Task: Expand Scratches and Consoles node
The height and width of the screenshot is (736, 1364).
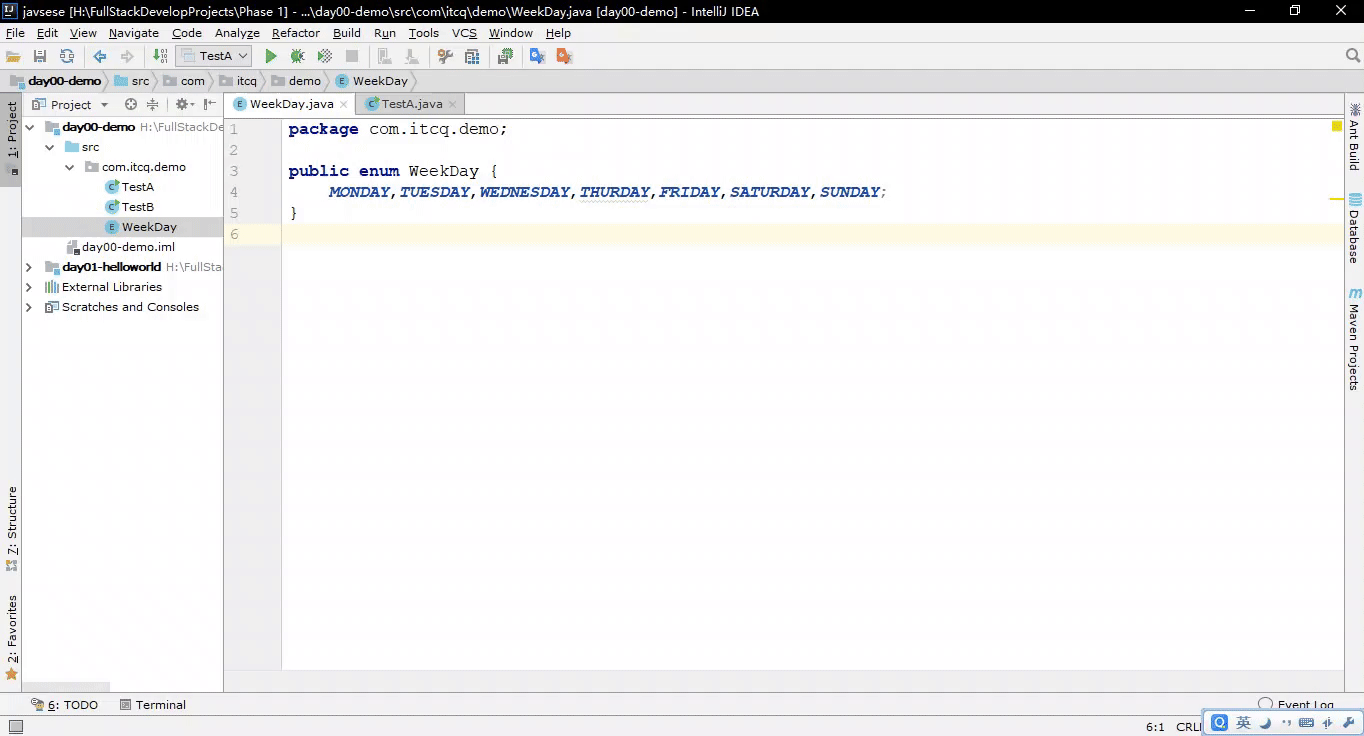Action: [29, 307]
